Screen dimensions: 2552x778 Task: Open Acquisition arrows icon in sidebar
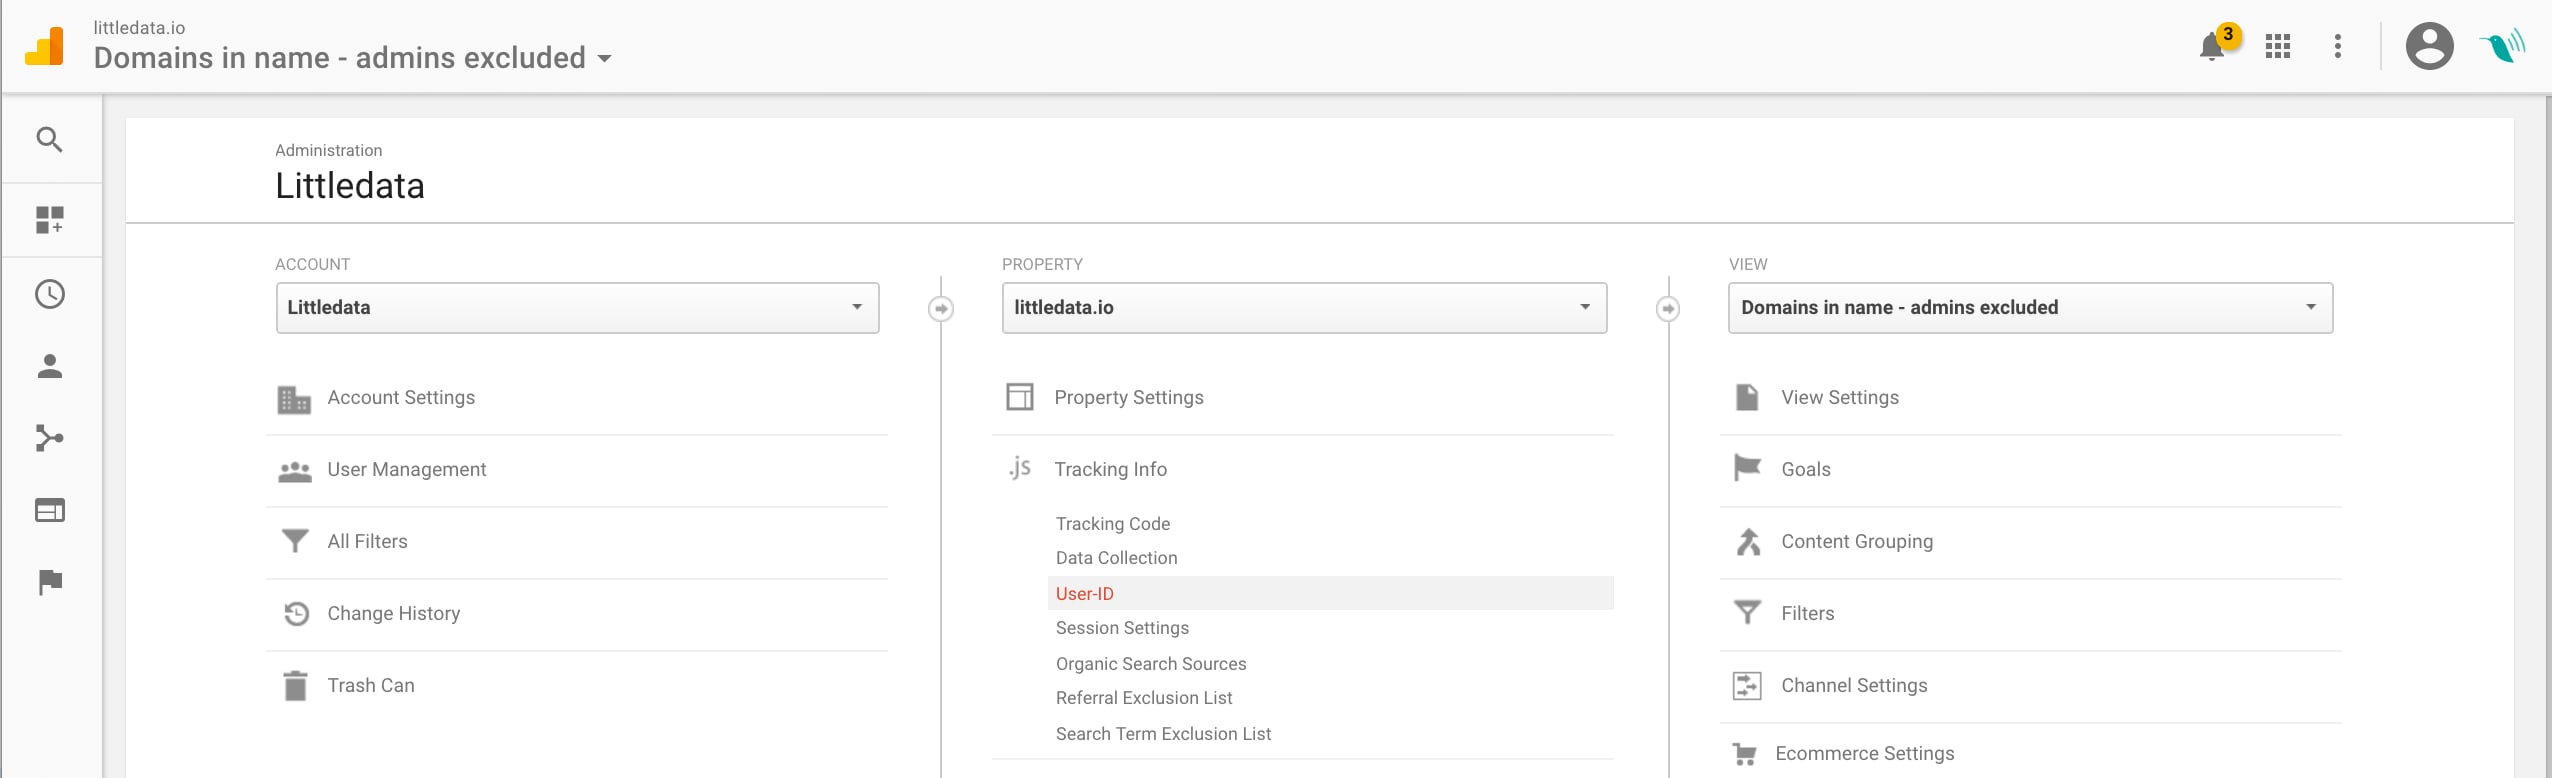click(x=50, y=438)
